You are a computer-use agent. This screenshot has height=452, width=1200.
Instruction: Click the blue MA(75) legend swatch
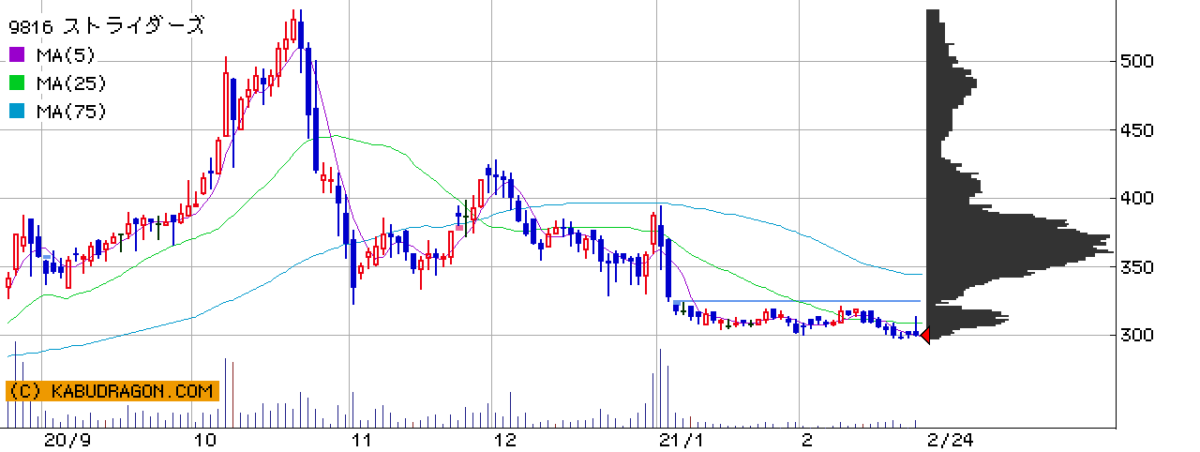(x=17, y=111)
